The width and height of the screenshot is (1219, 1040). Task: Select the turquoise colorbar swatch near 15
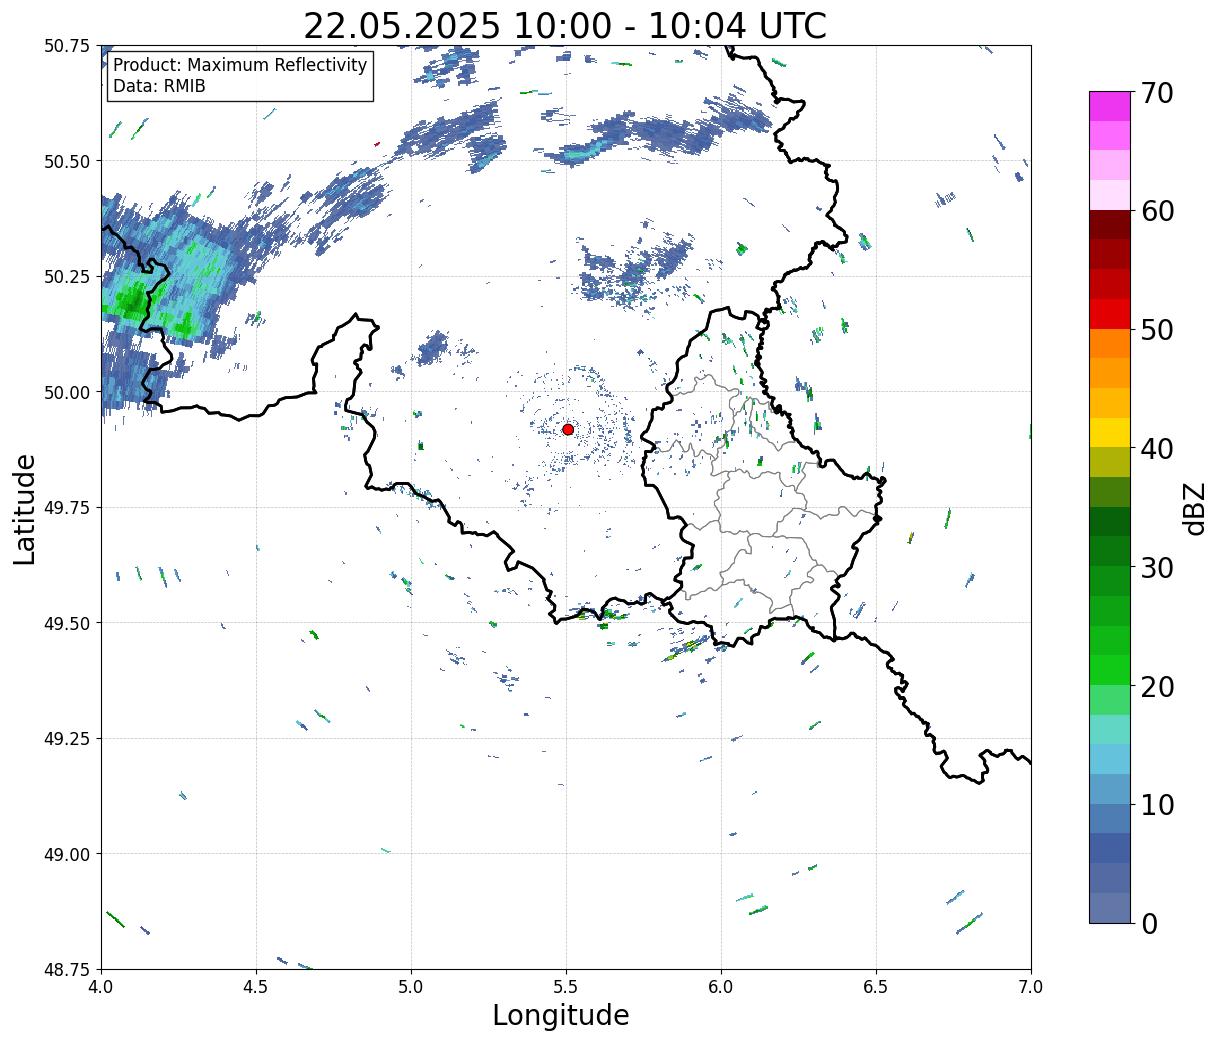[1110, 729]
